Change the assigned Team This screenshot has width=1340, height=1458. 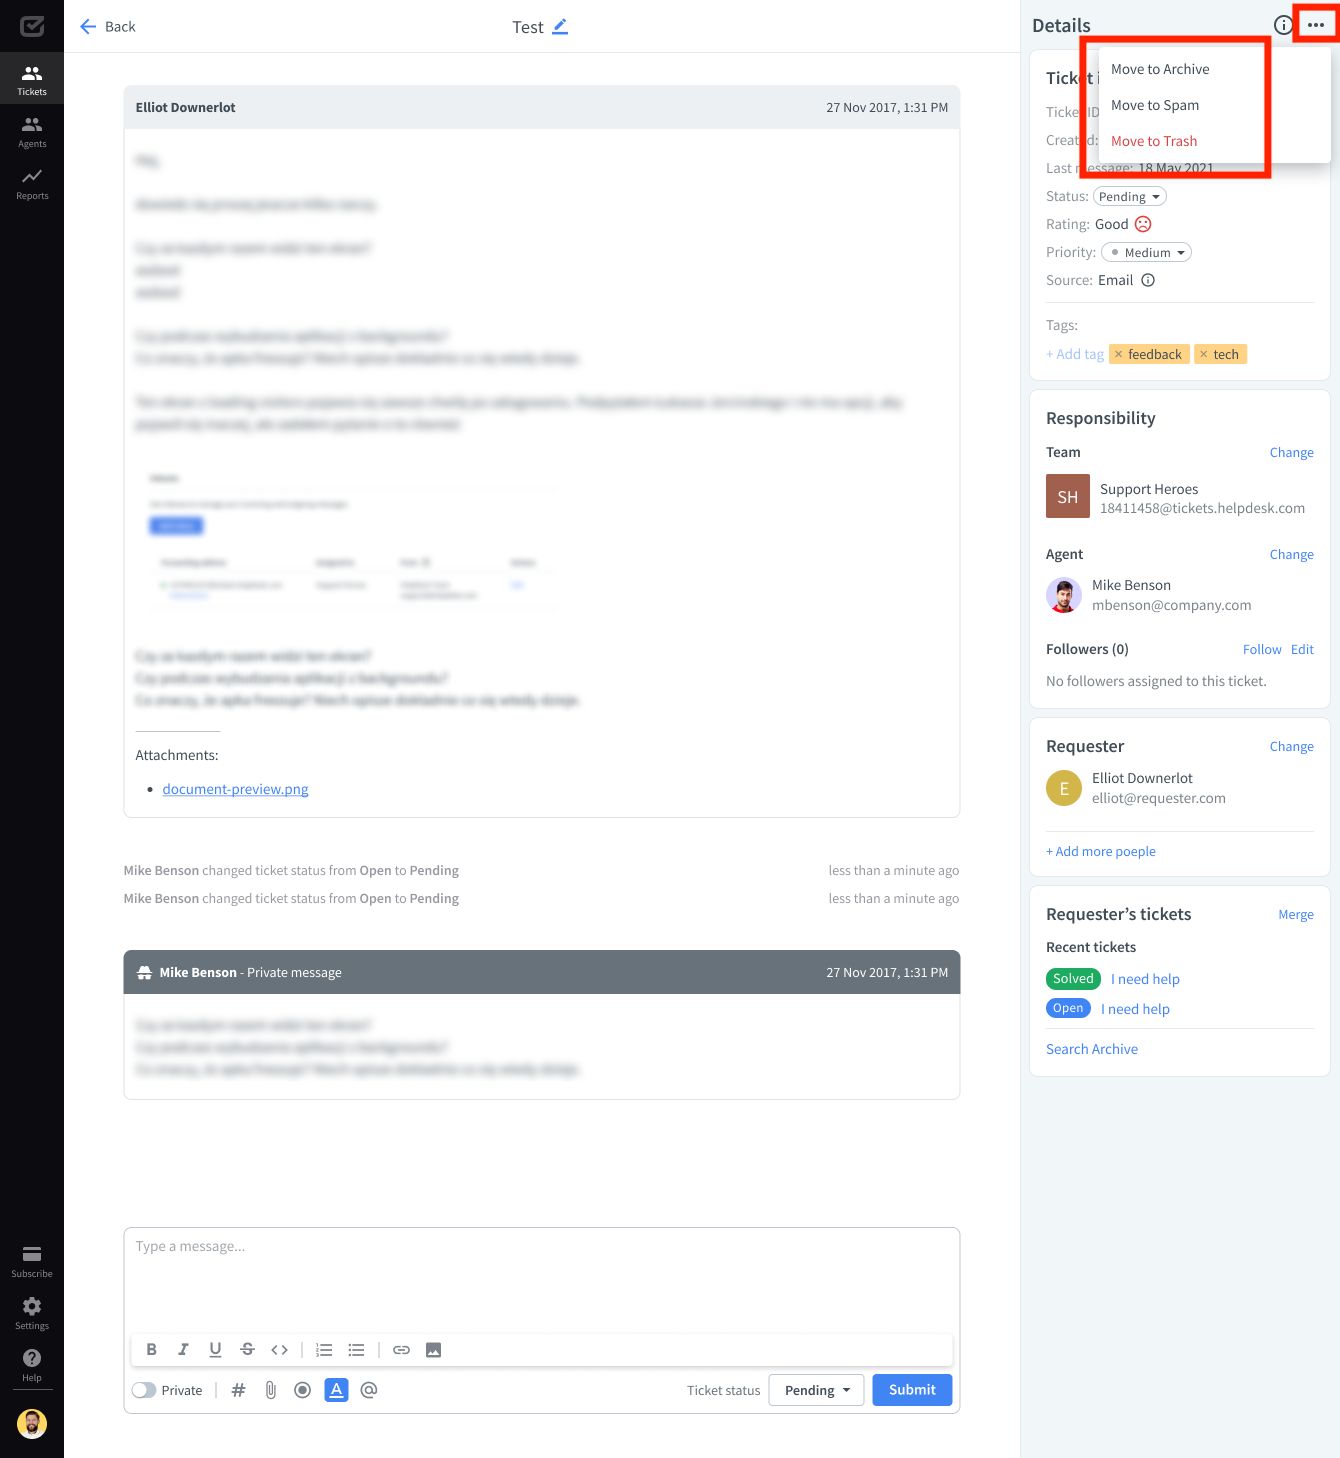pos(1291,452)
